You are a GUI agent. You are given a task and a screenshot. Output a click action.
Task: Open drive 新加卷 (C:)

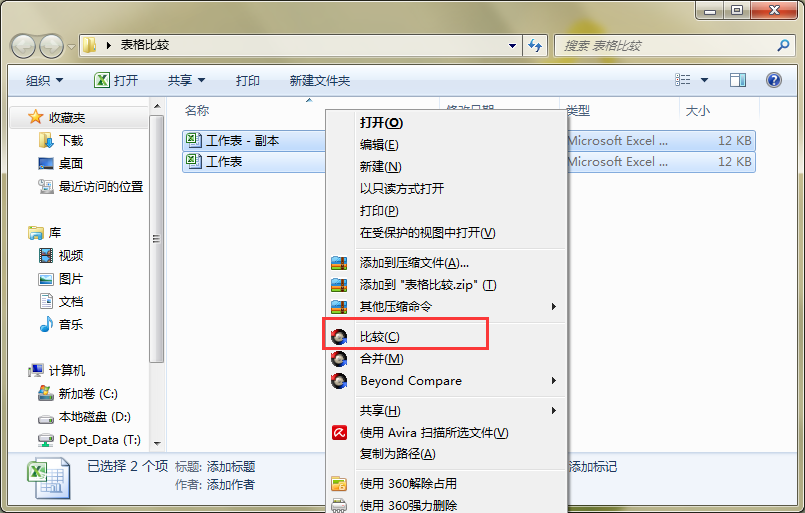click(88, 394)
